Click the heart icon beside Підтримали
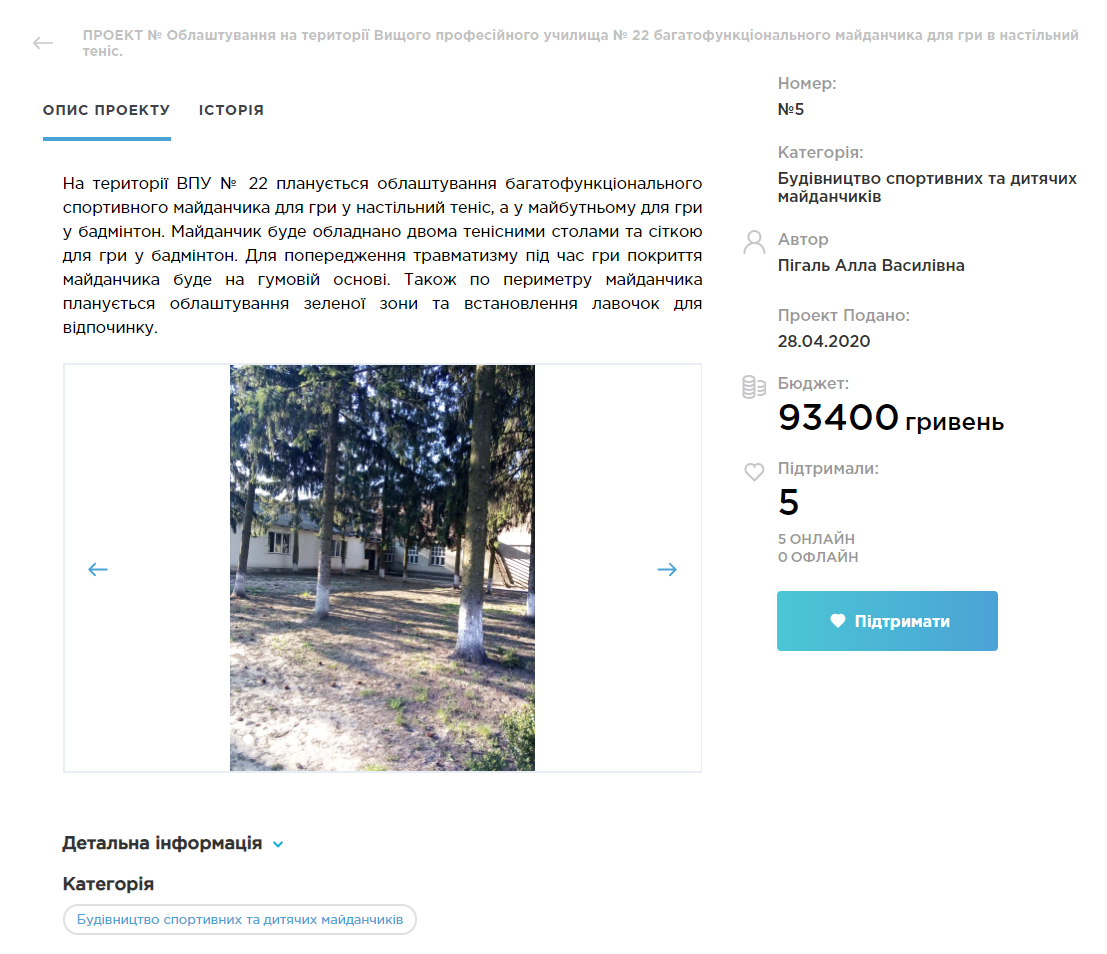 754,472
